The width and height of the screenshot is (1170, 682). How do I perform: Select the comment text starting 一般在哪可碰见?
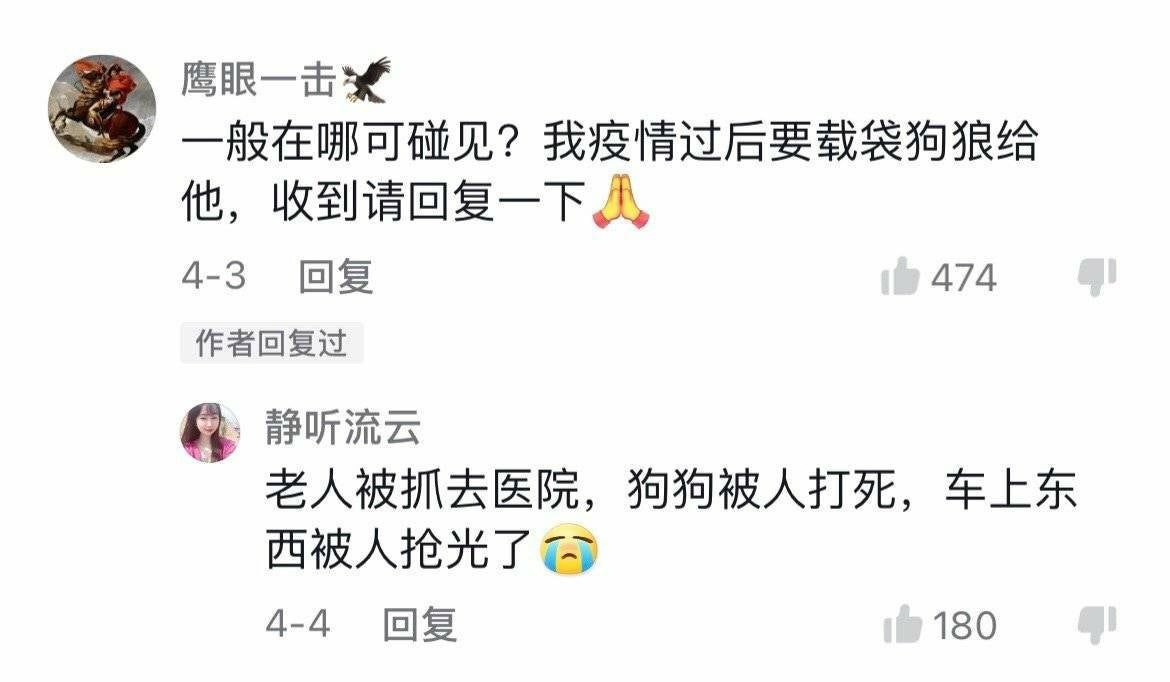610,171
